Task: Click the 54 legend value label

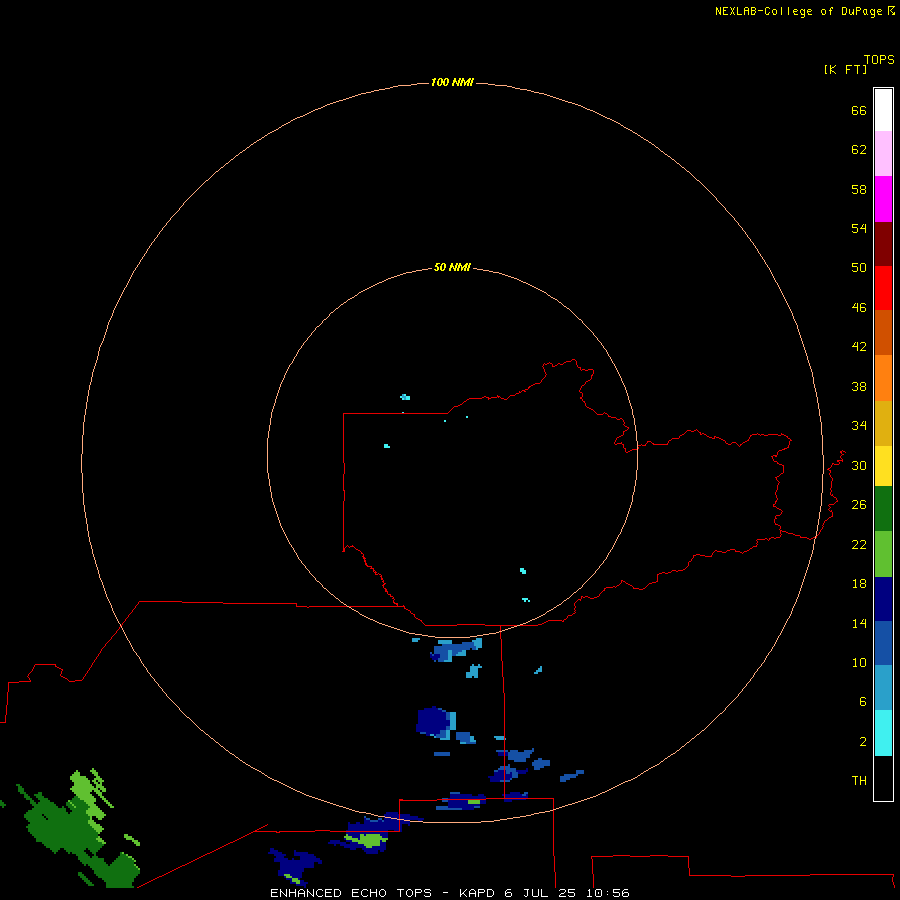Action: (859, 228)
